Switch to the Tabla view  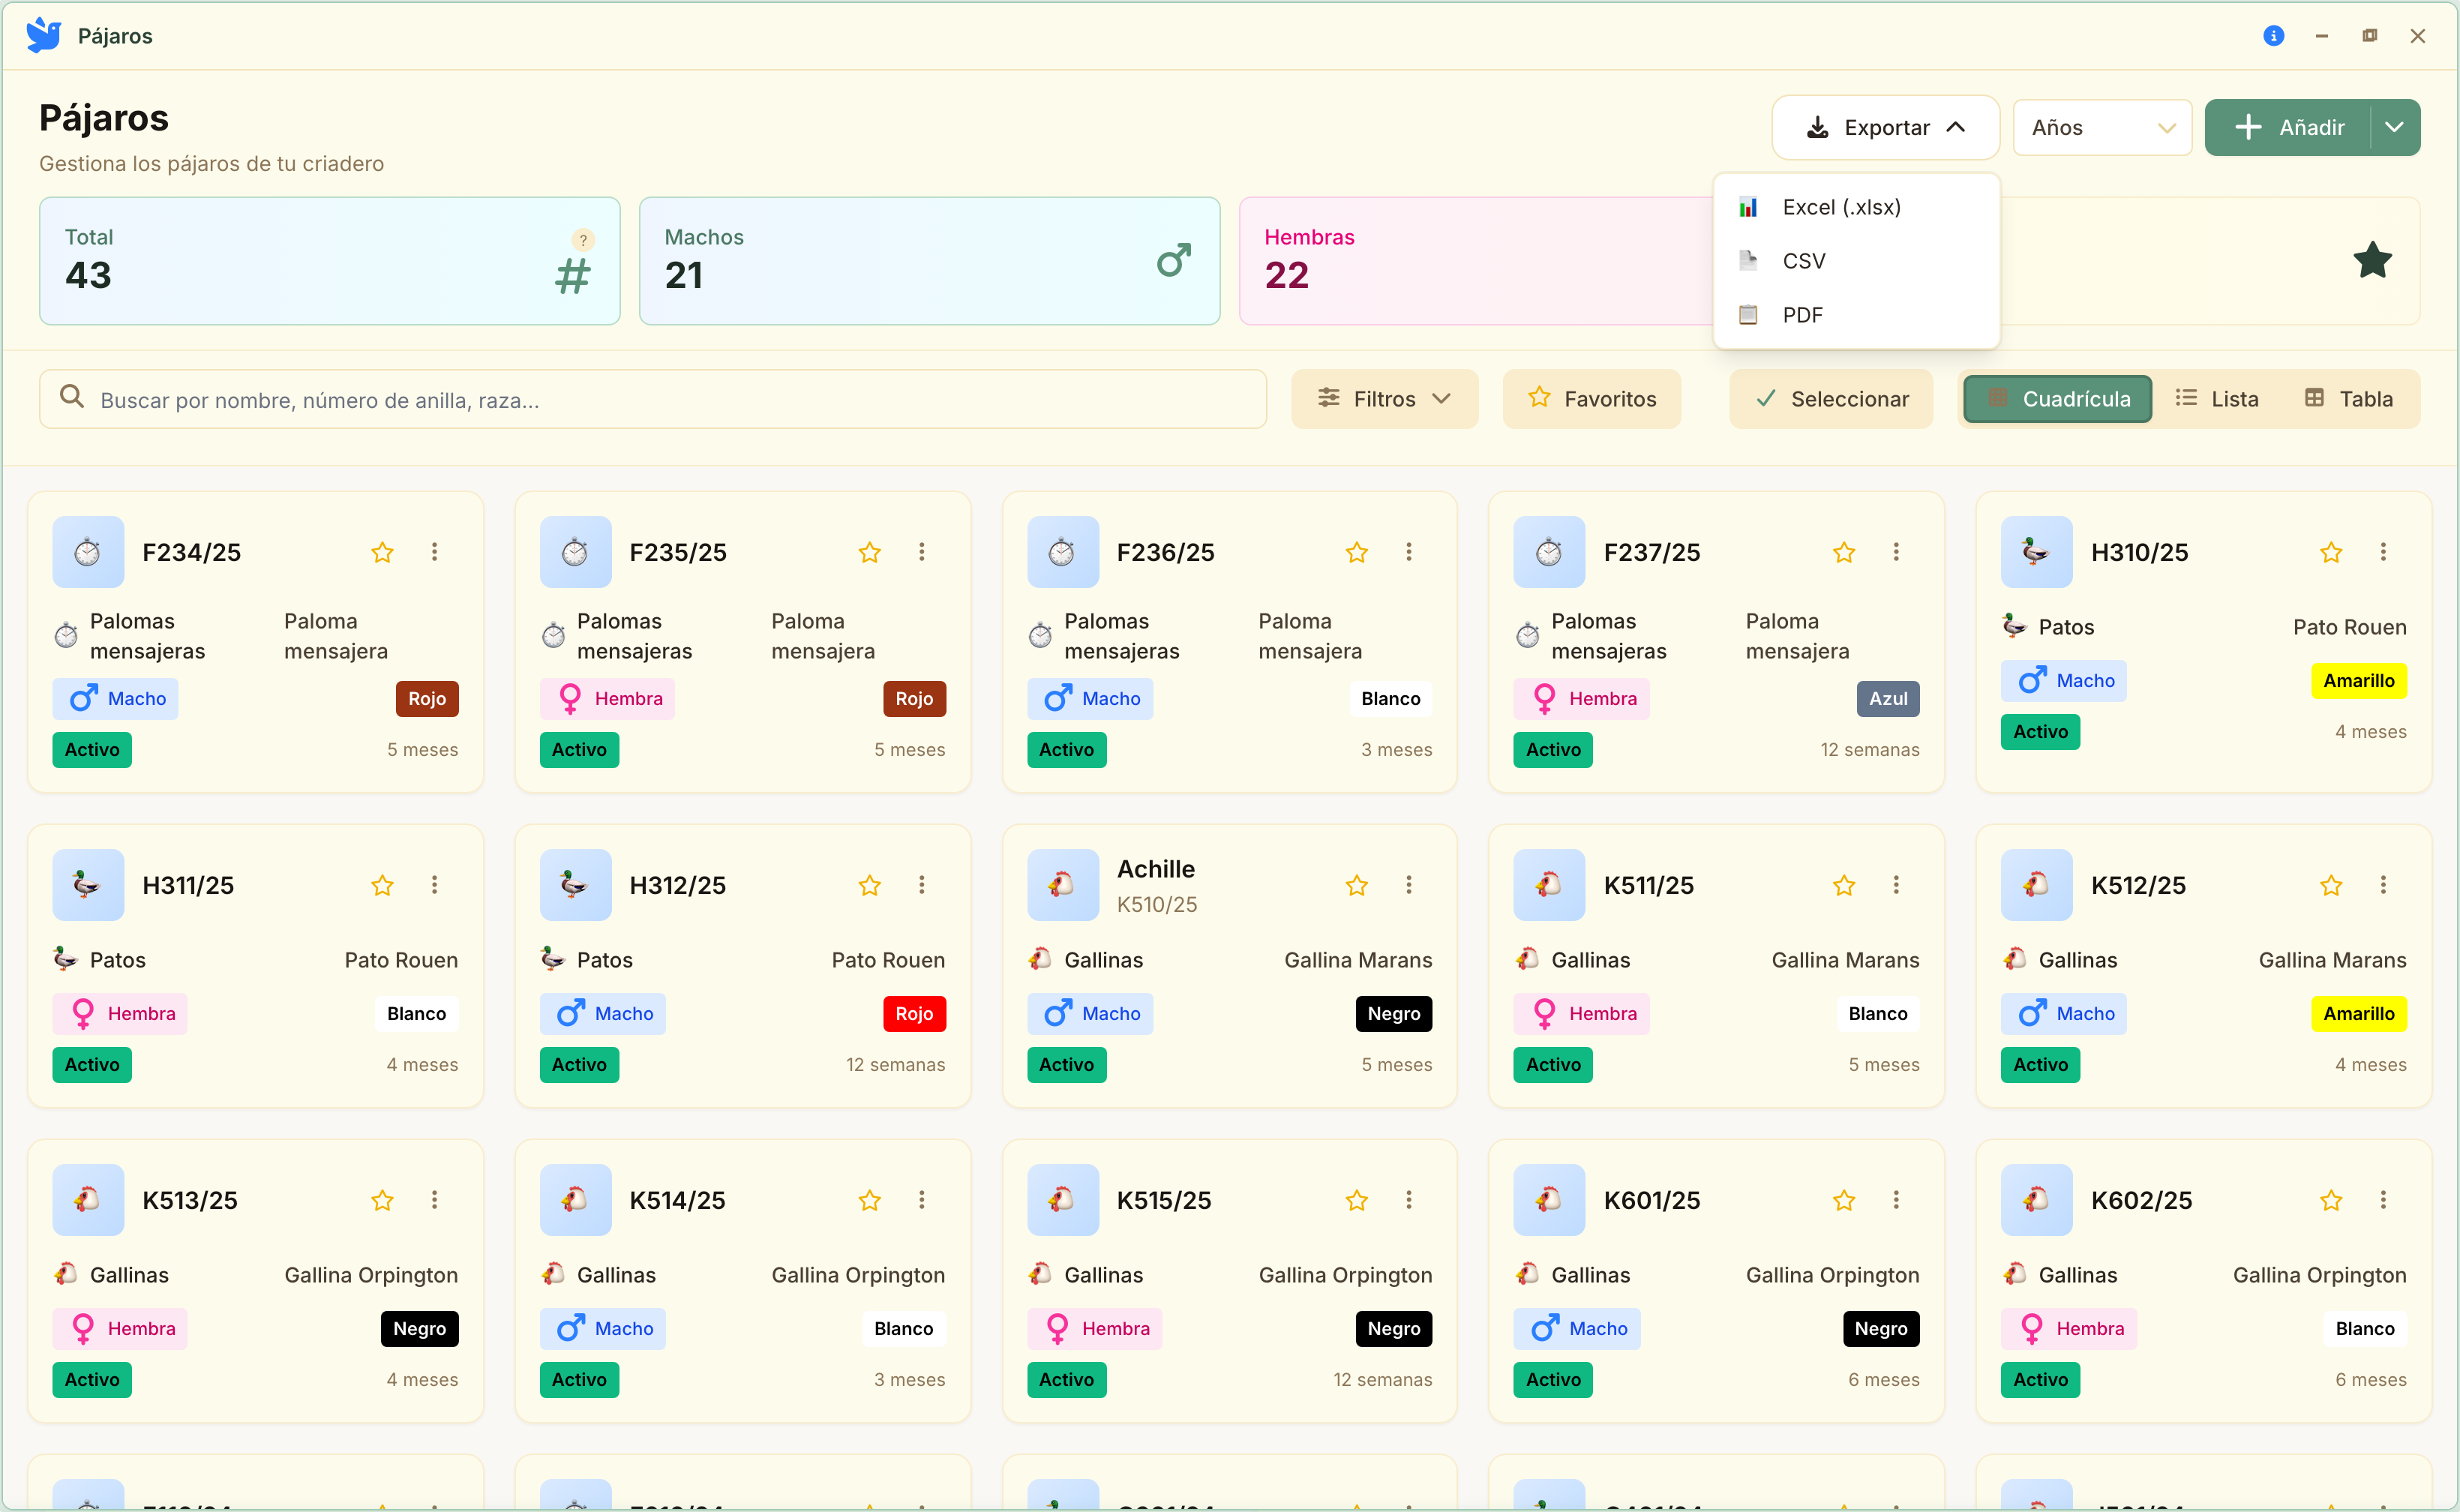click(x=2349, y=399)
